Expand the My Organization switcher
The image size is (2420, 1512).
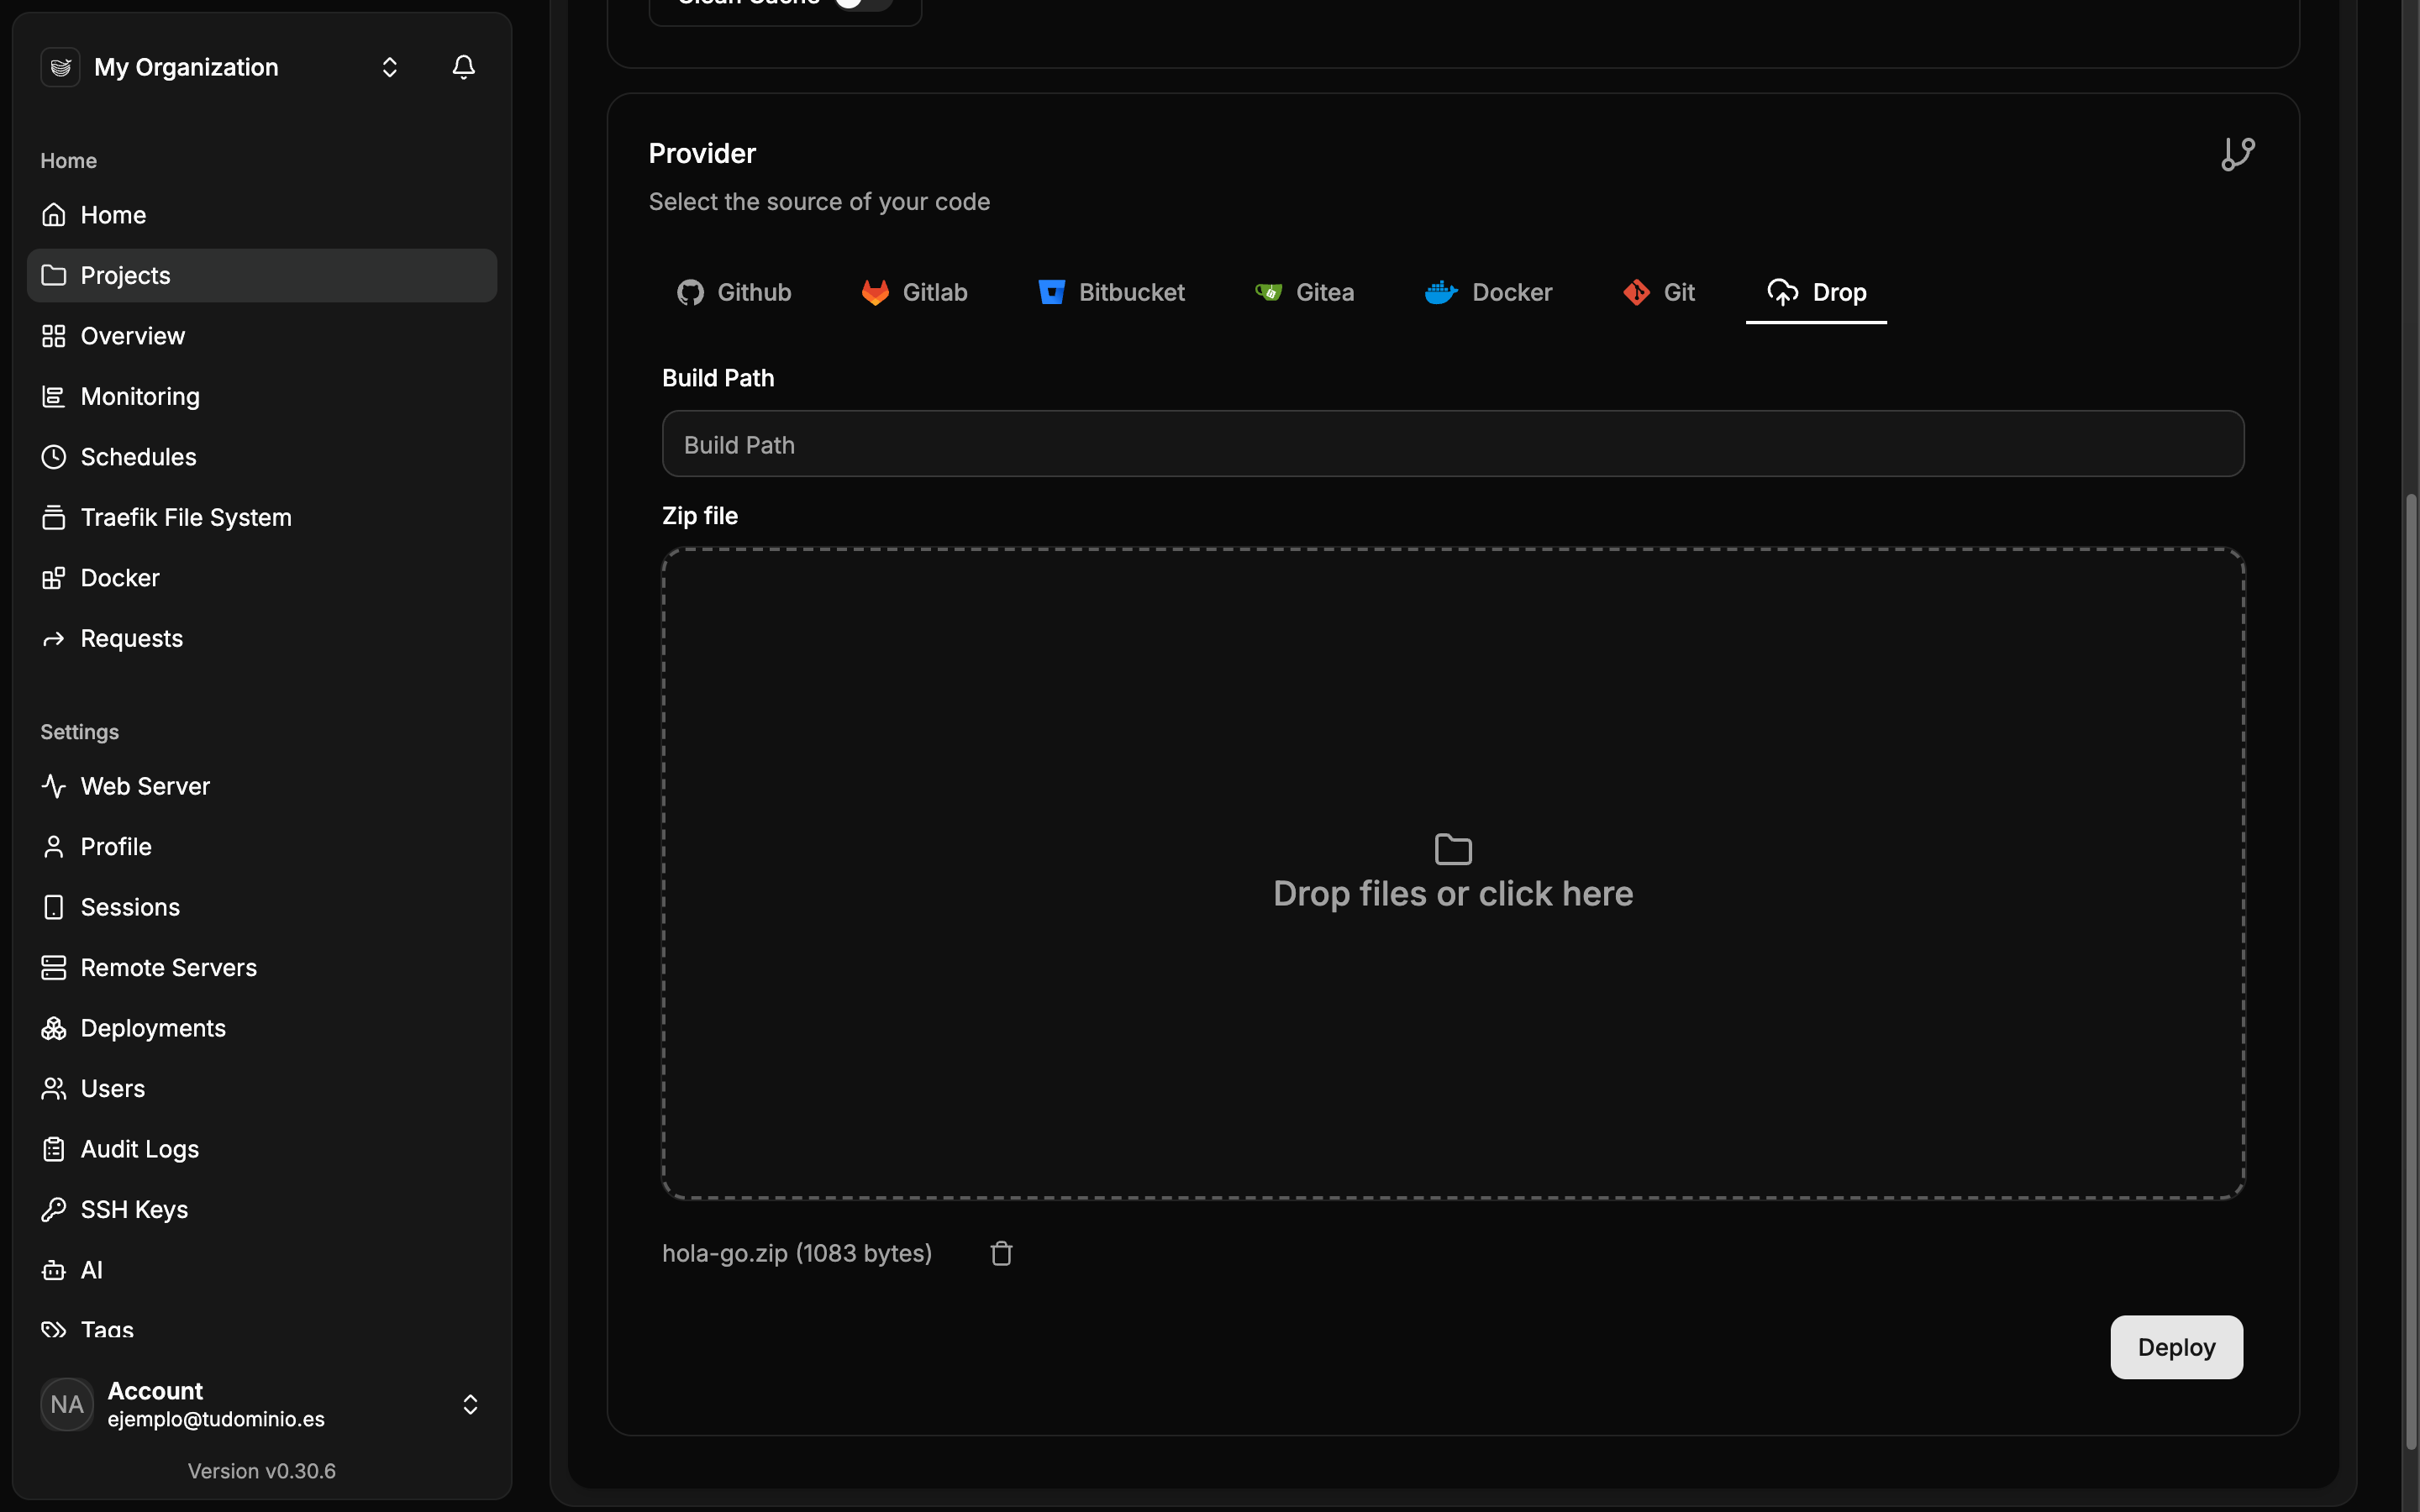(390, 67)
